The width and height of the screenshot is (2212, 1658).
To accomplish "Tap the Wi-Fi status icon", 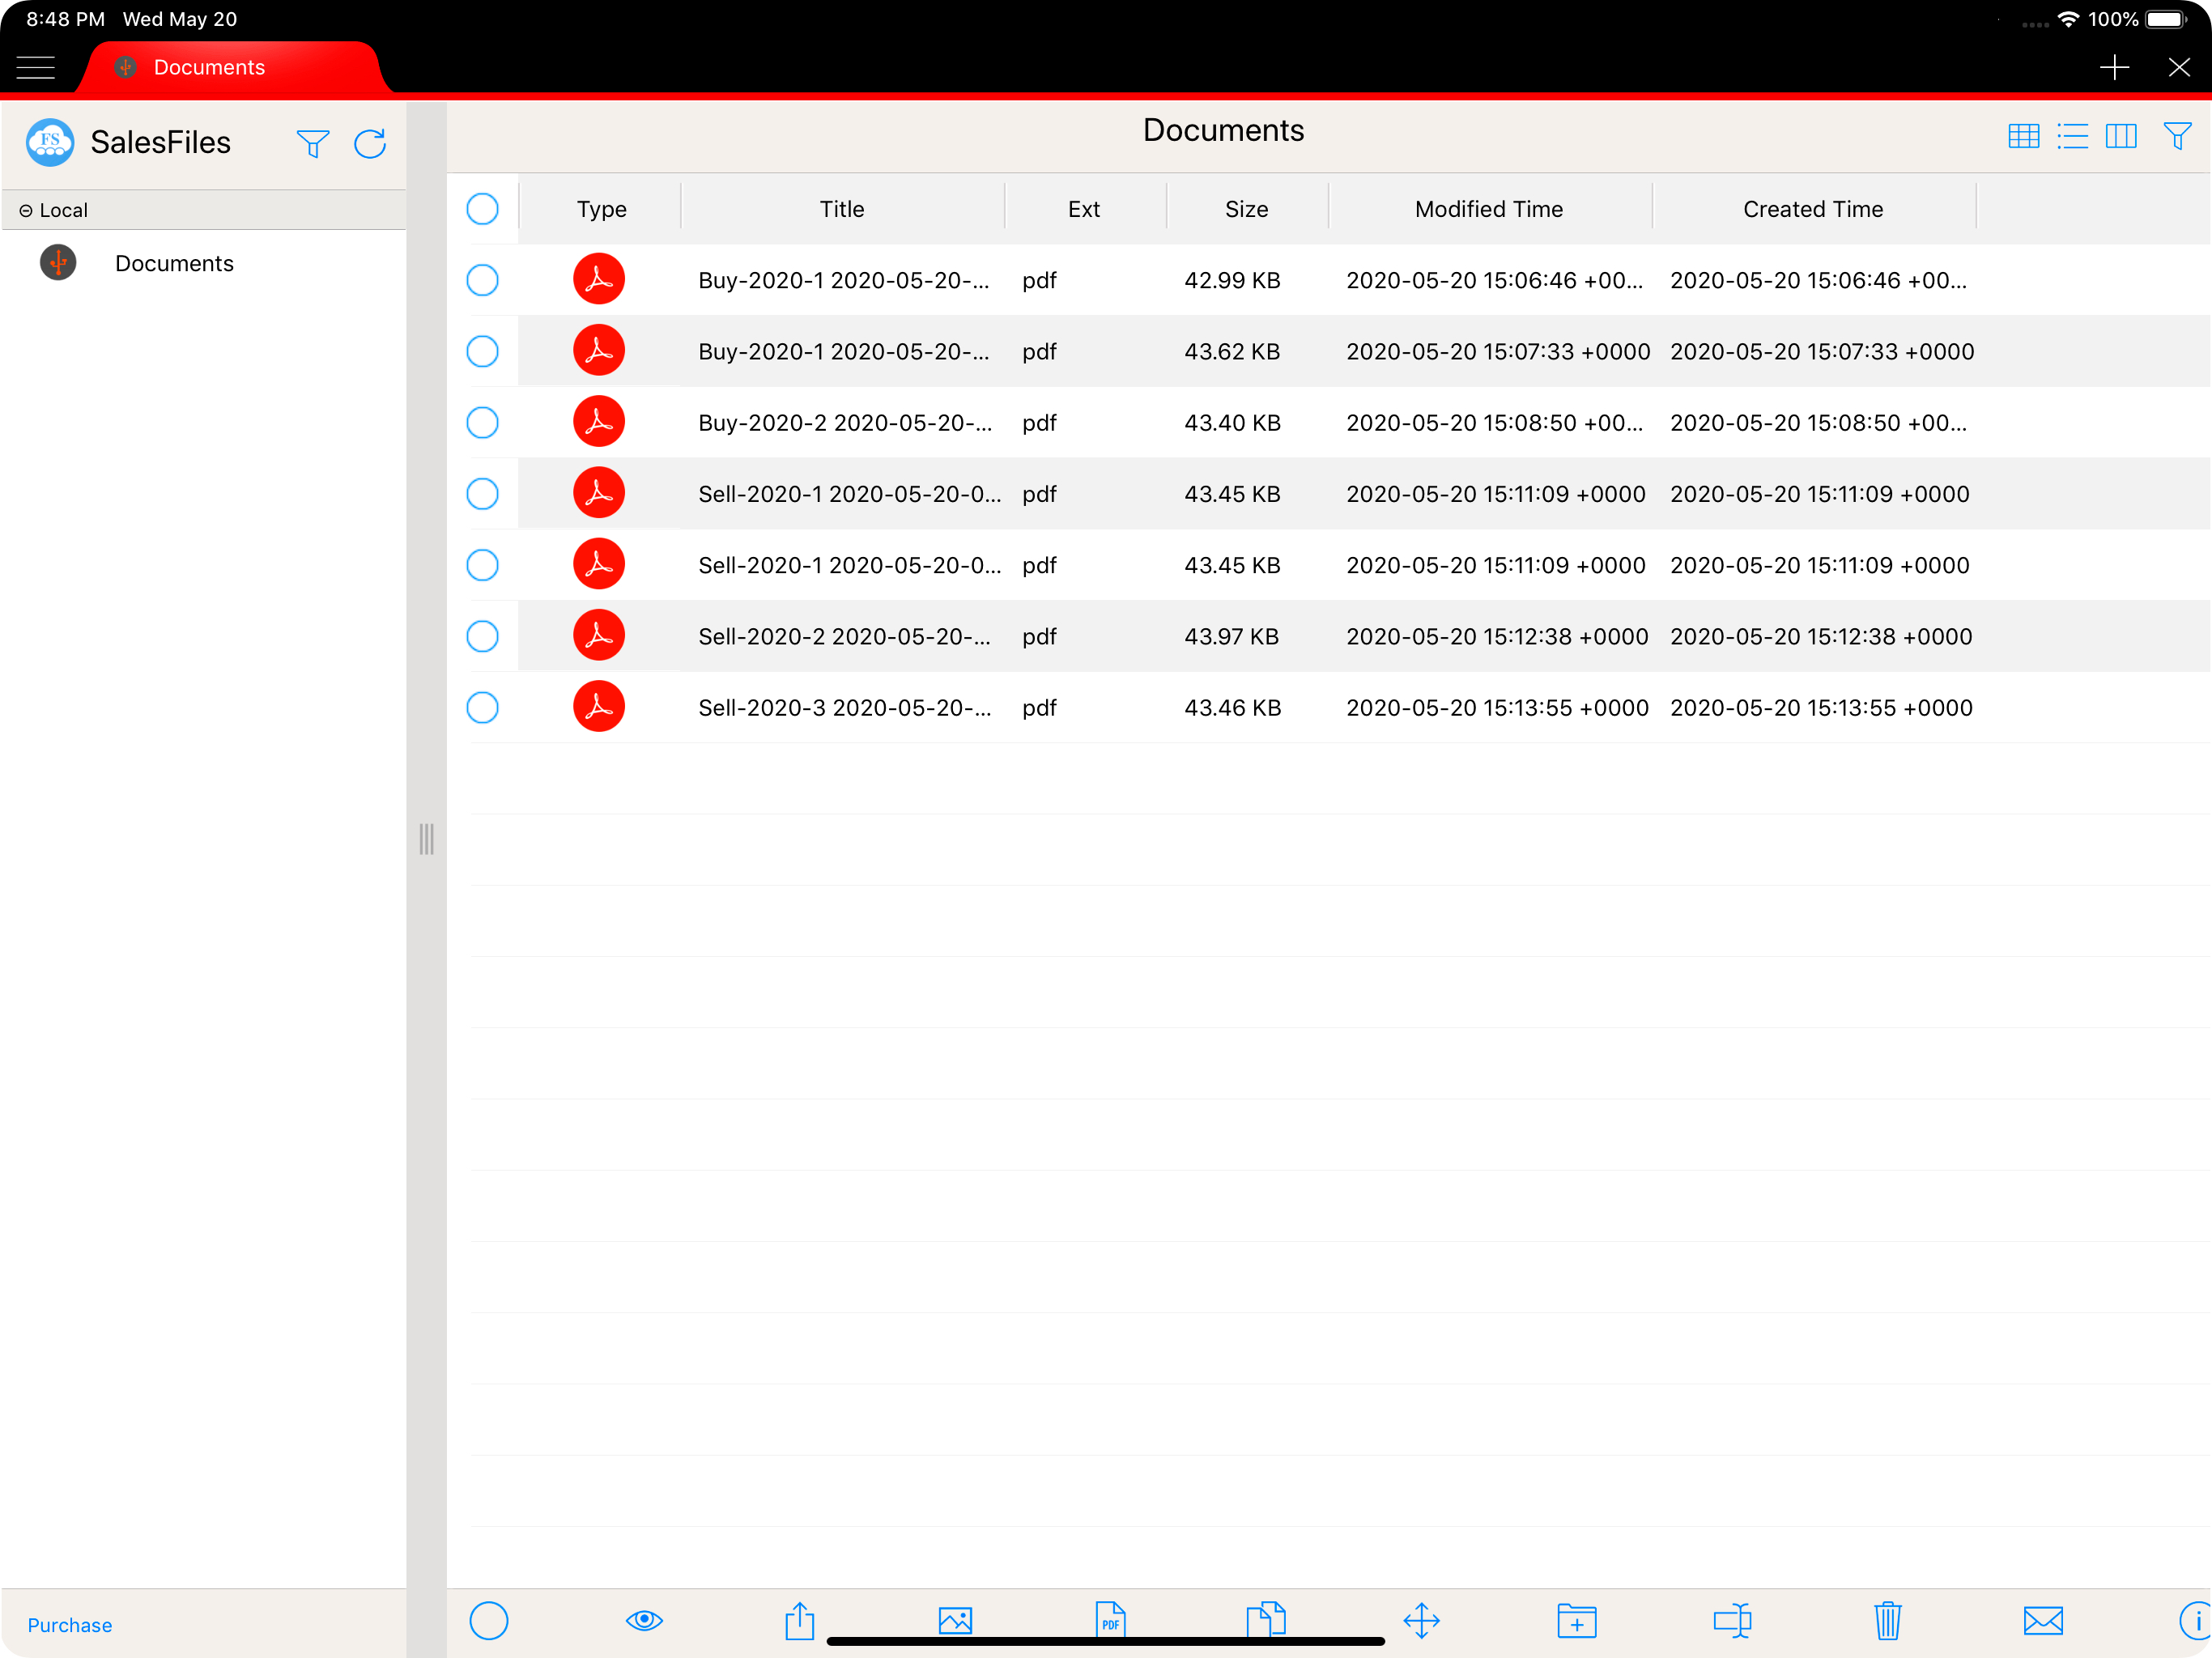I will (2068, 19).
